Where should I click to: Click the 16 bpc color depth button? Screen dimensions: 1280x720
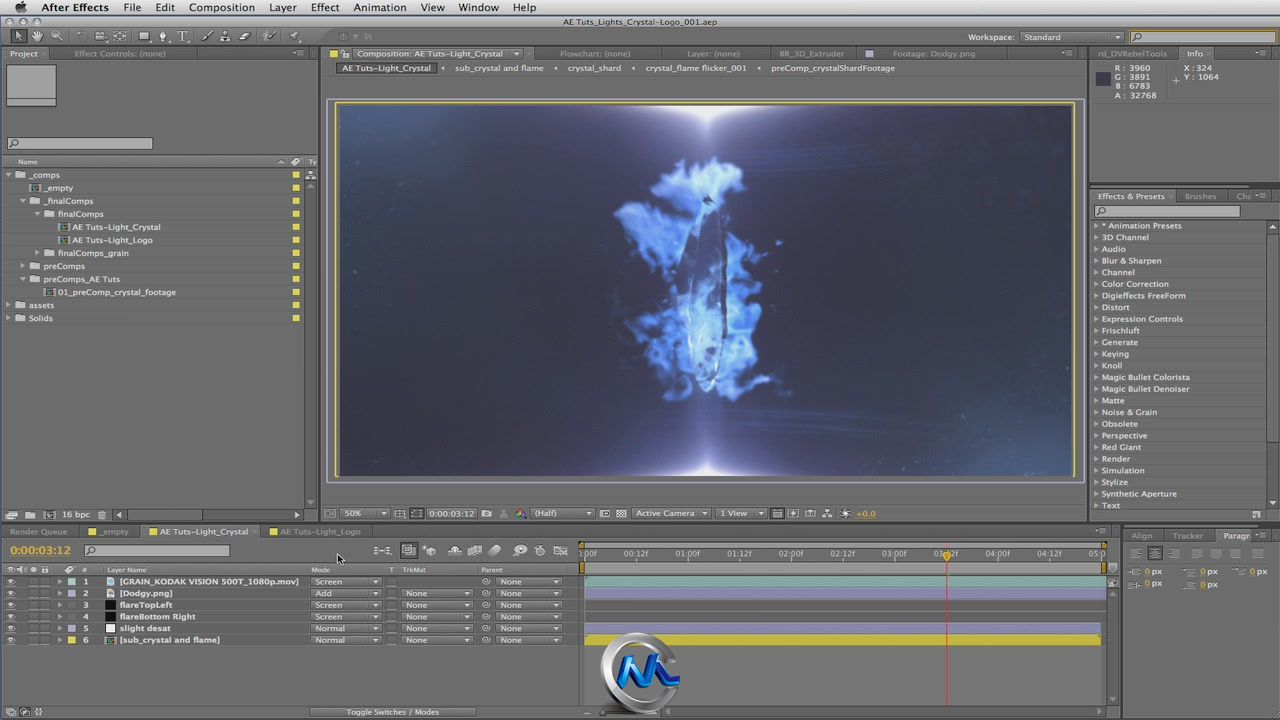(x=76, y=514)
